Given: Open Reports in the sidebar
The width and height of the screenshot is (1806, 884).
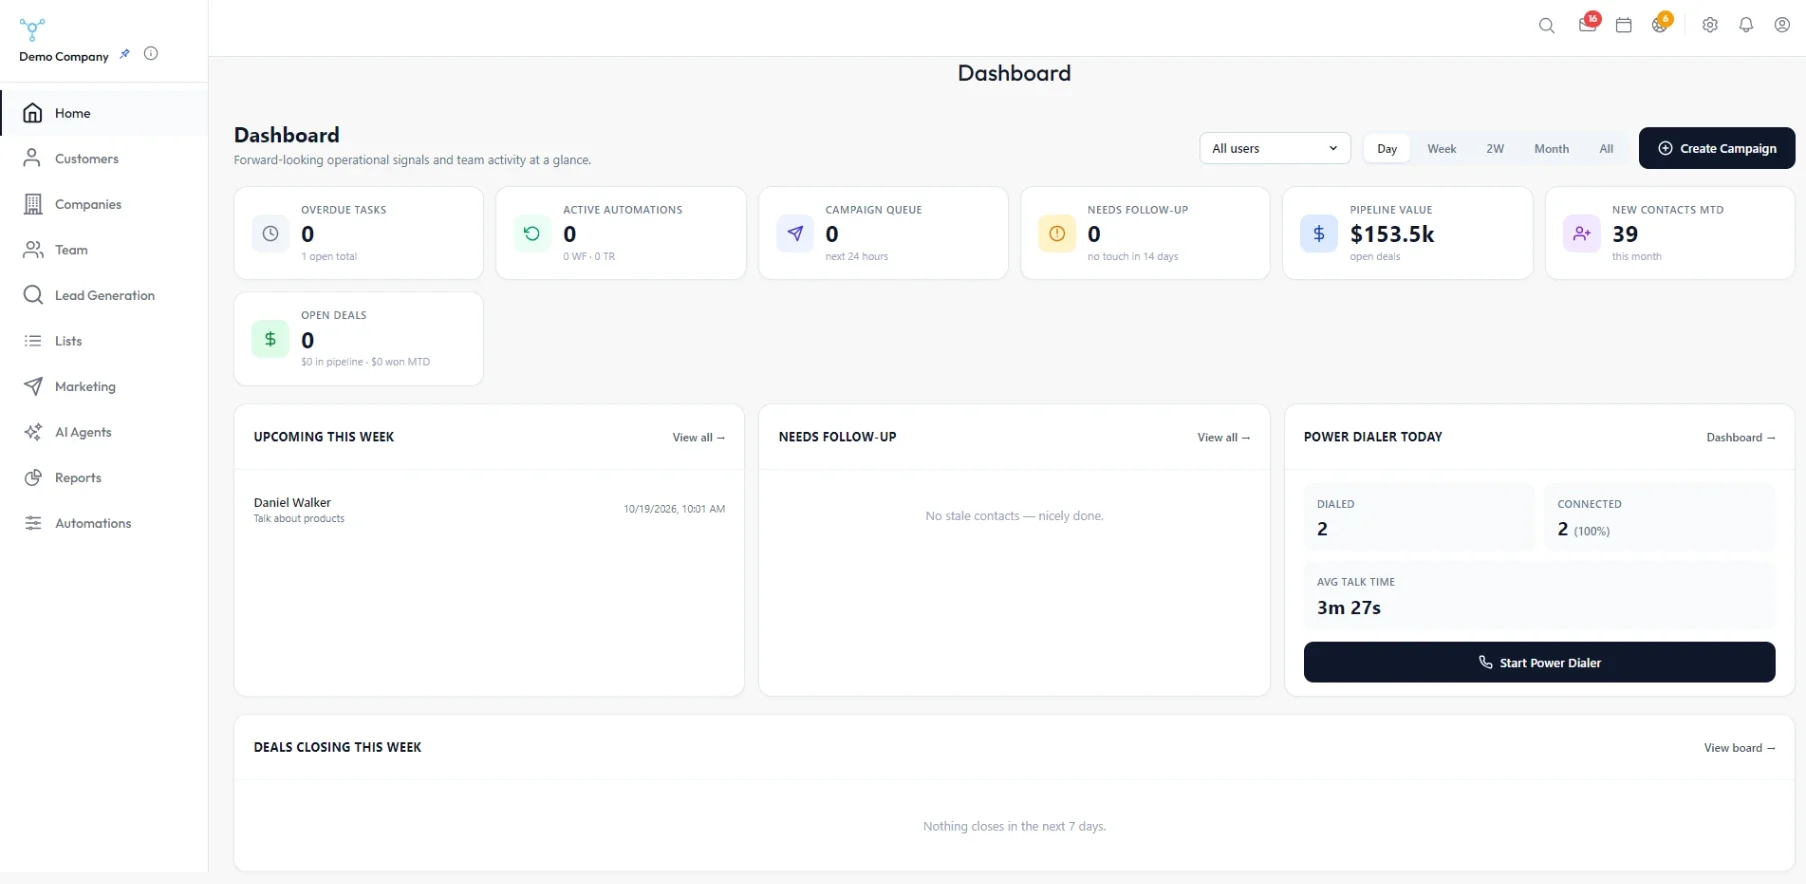Looking at the screenshot, I should (104, 478).
